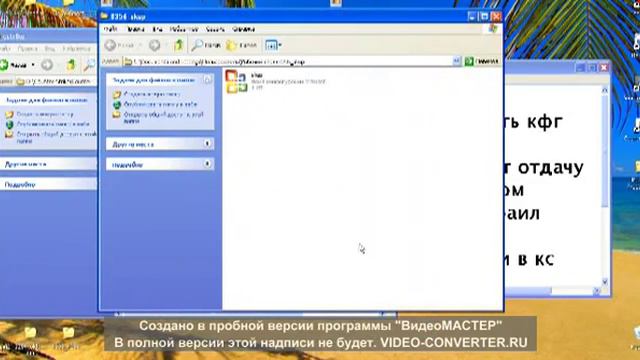Click the text 'в кс' in right text window
Image resolution: width=640 pixels, height=360 pixels.
536,259
